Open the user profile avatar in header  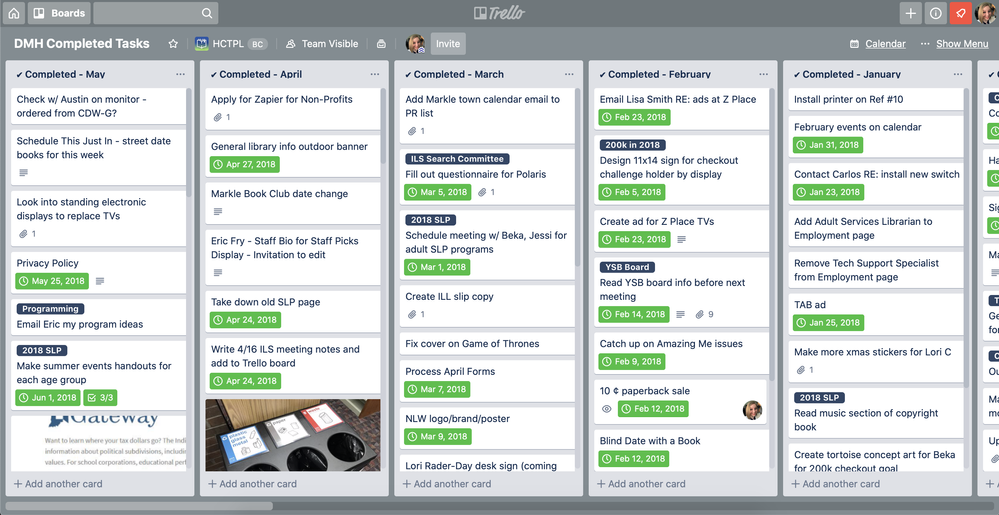tap(986, 13)
